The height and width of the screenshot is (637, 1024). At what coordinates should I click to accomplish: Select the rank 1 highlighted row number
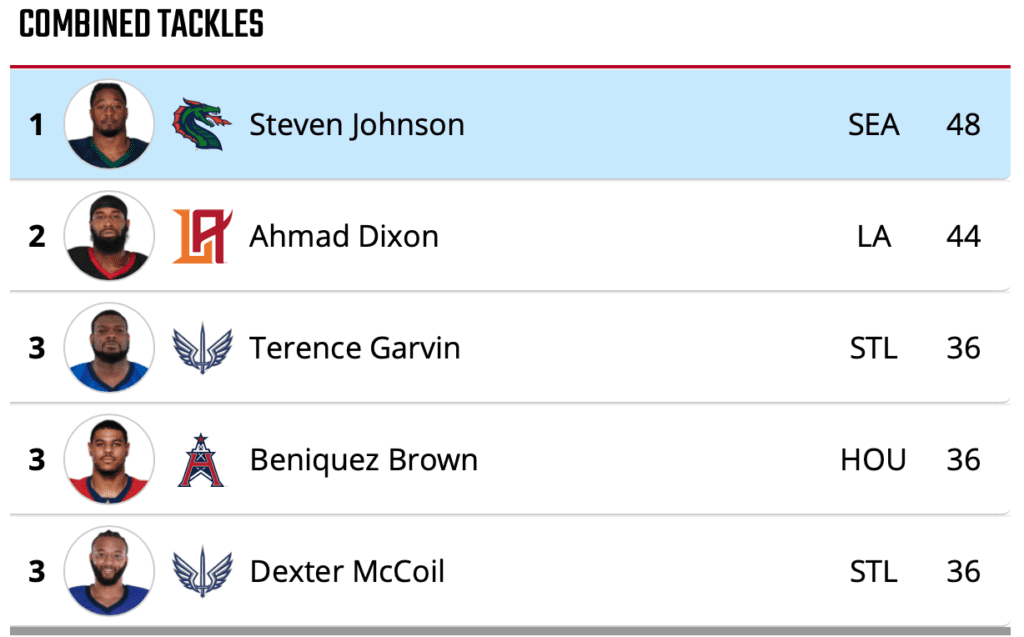pyautogui.click(x=37, y=125)
